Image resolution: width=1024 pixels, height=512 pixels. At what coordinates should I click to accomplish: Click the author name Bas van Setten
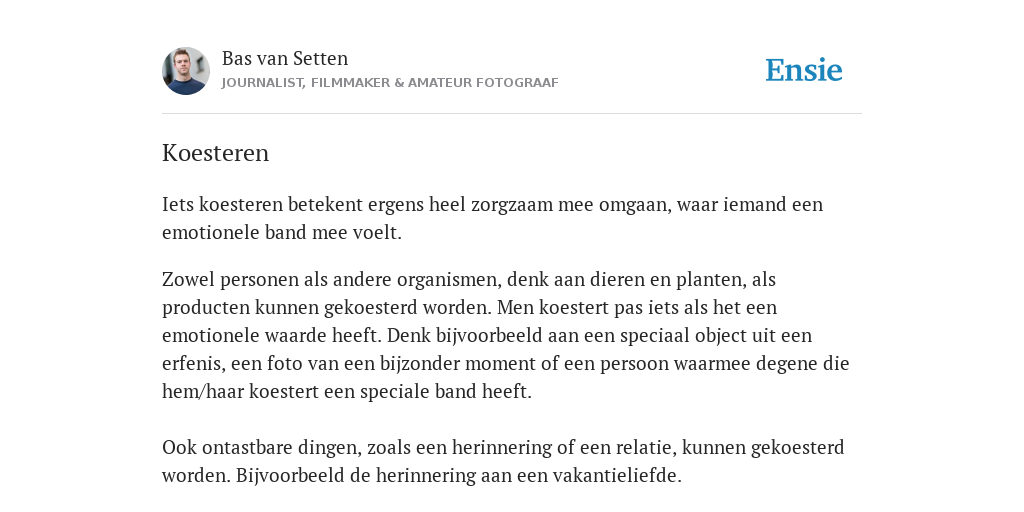pyautogui.click(x=285, y=58)
